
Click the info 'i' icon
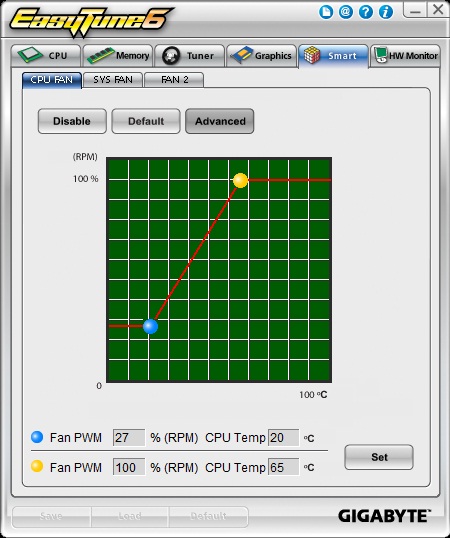[386, 12]
